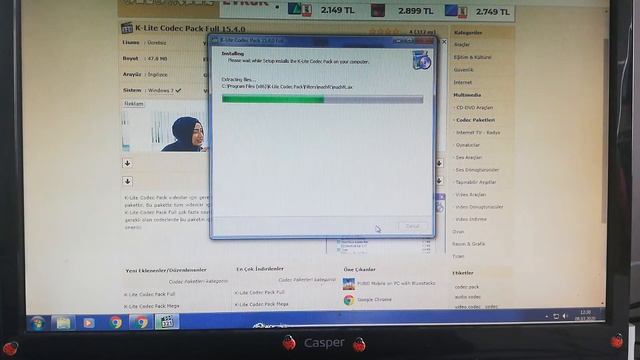Launch Windows Media Player from the taskbar
Image resolution: width=640 pixels, height=360 pixels.
click(89, 323)
